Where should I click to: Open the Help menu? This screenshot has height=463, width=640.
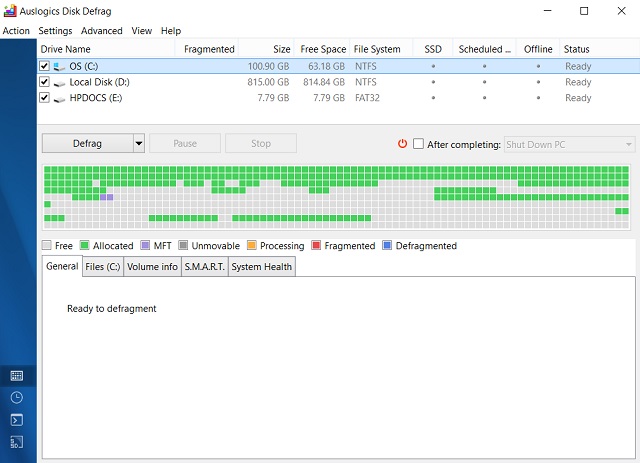(171, 31)
